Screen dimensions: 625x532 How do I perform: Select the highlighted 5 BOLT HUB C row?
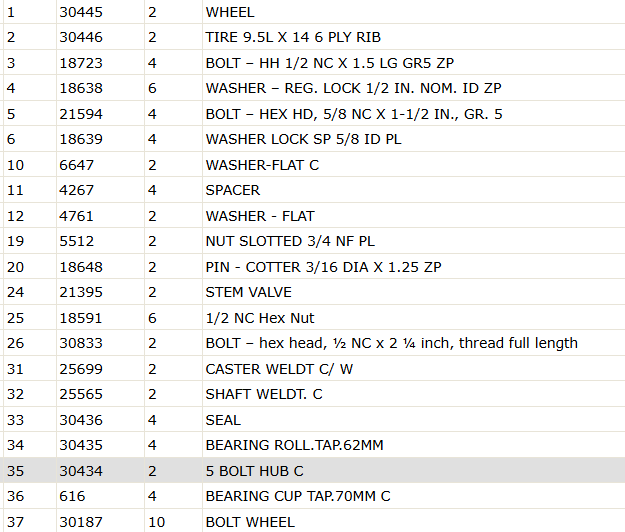[312, 471]
